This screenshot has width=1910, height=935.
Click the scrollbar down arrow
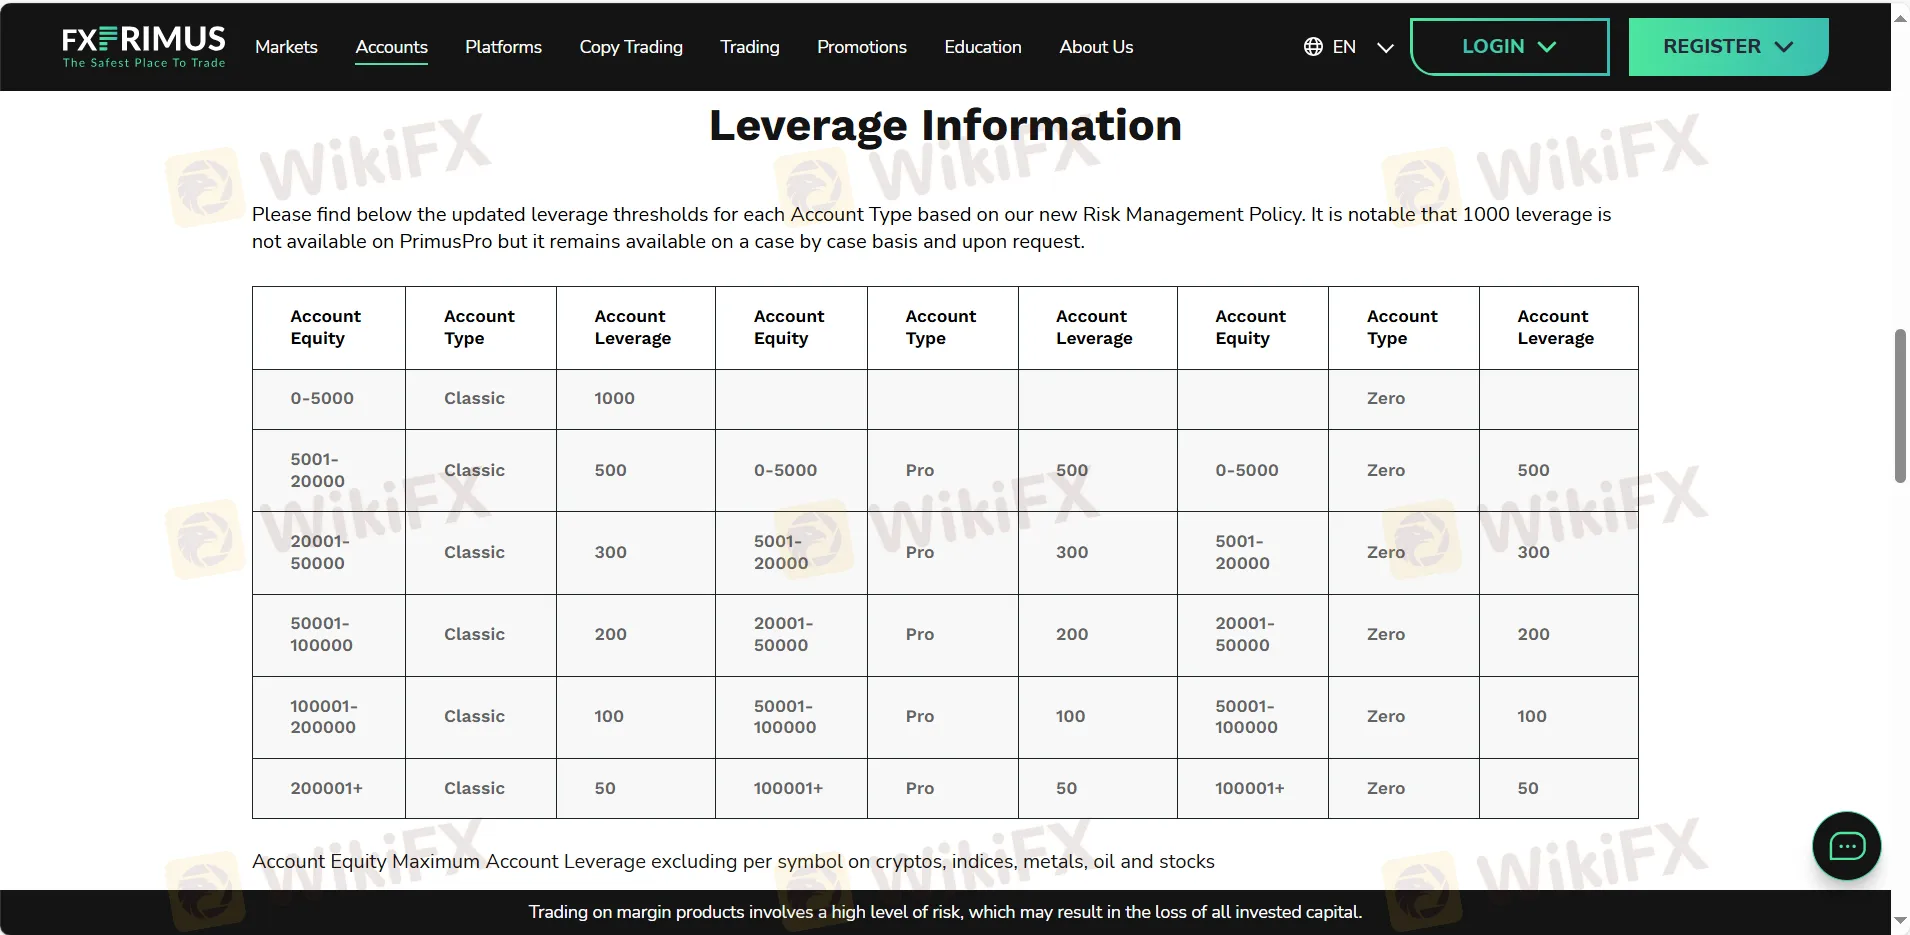tap(1900, 920)
